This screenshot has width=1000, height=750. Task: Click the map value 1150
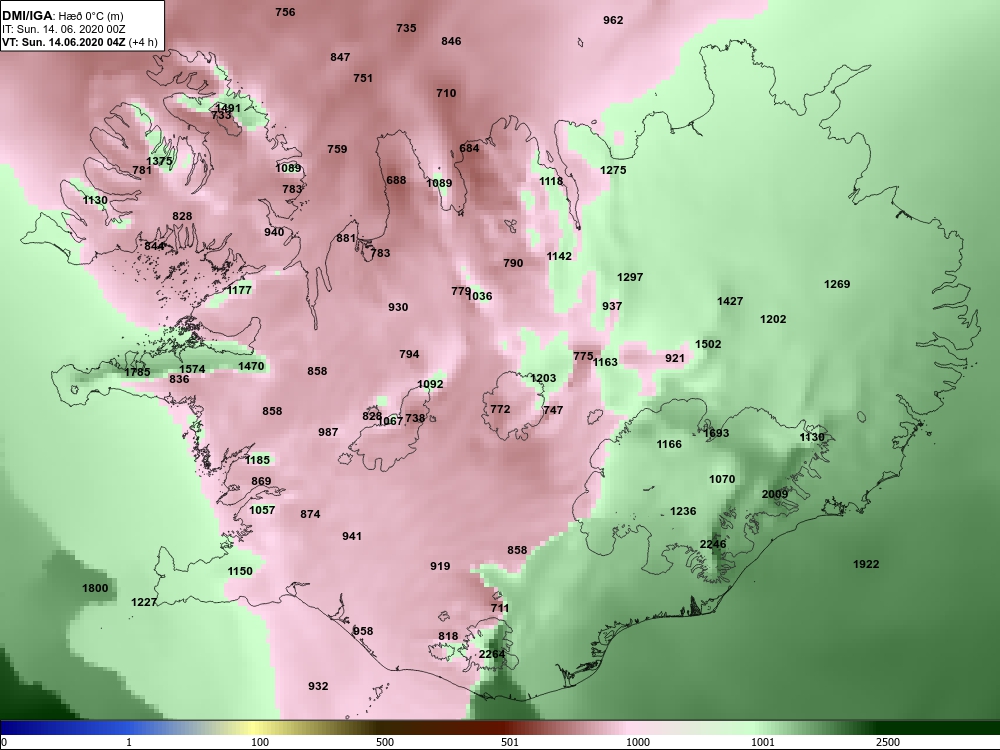(x=240, y=571)
